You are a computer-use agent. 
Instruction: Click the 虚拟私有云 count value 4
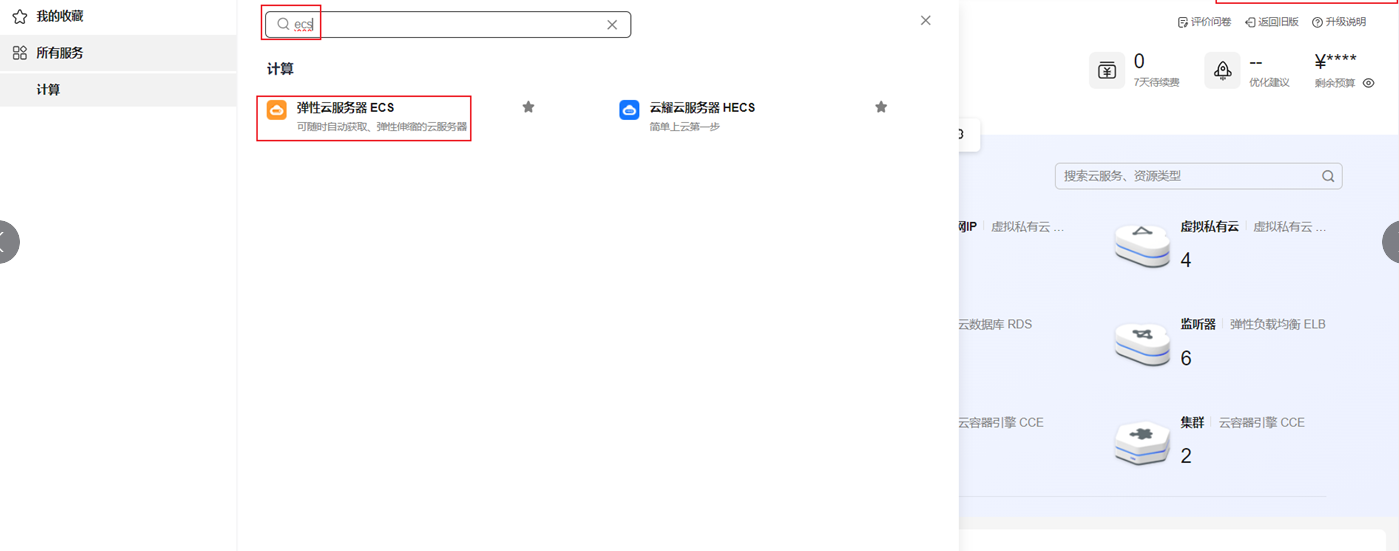point(1186,260)
